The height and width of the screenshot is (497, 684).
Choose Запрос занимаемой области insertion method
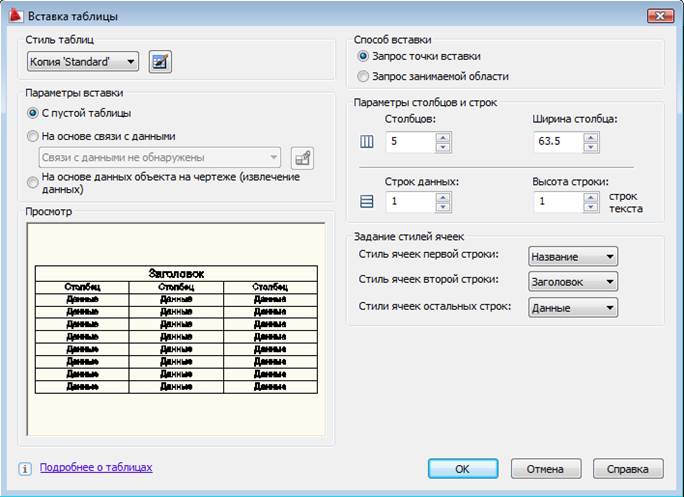click(x=363, y=76)
